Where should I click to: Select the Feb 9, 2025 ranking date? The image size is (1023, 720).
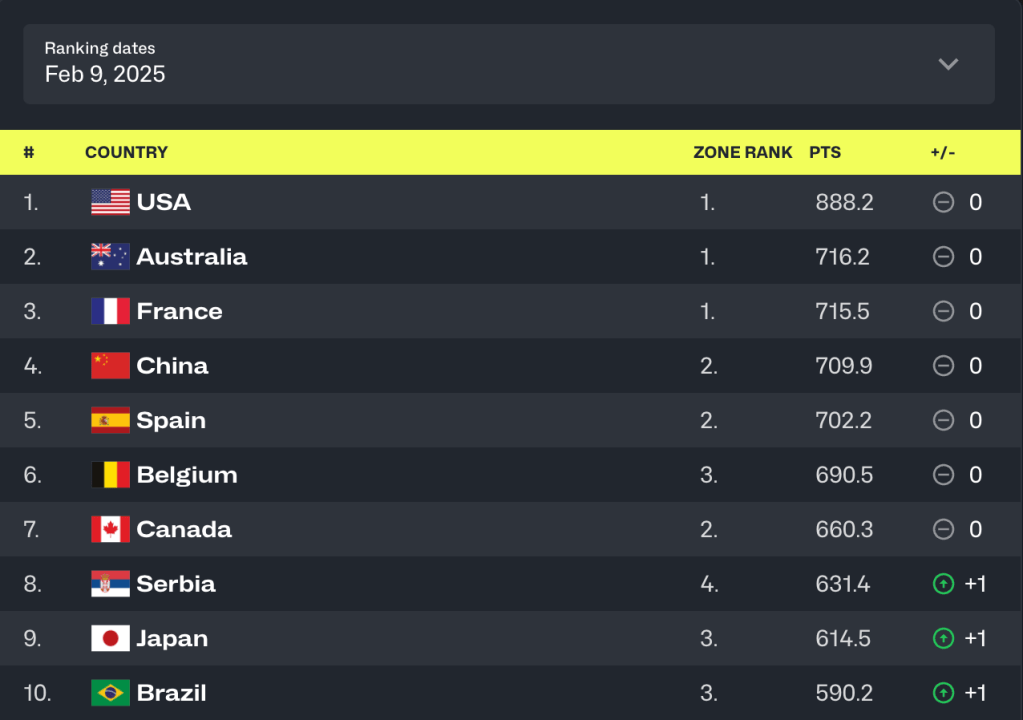[105, 74]
